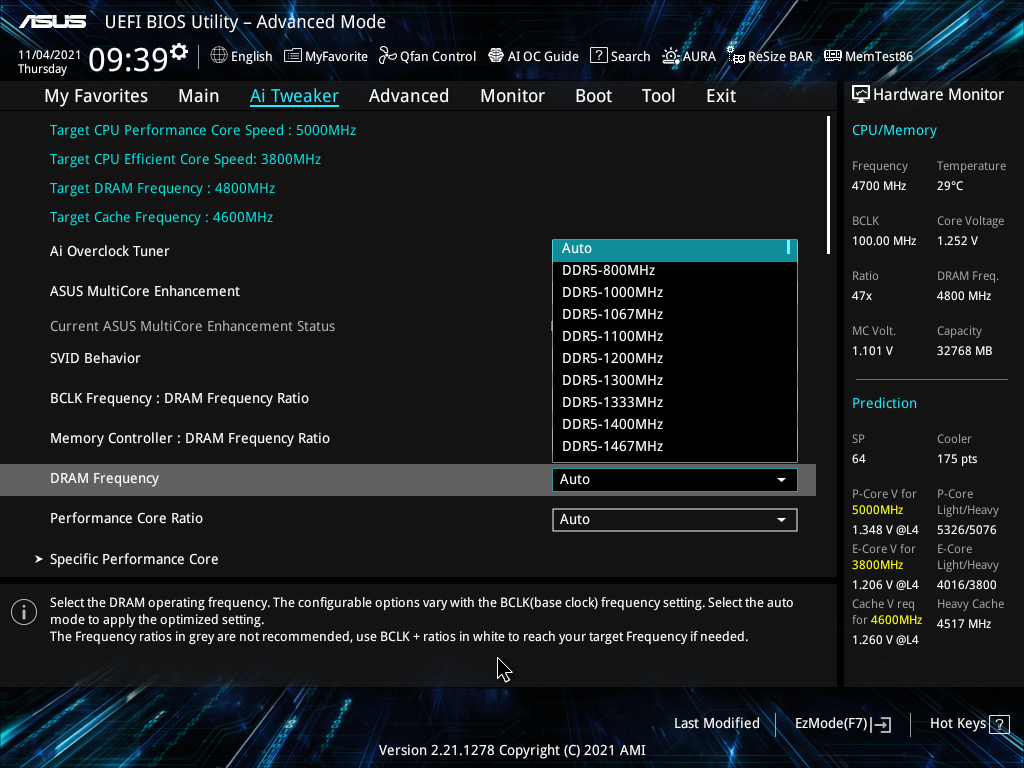
Task: Open the clock settings gear icon
Action: point(179,52)
